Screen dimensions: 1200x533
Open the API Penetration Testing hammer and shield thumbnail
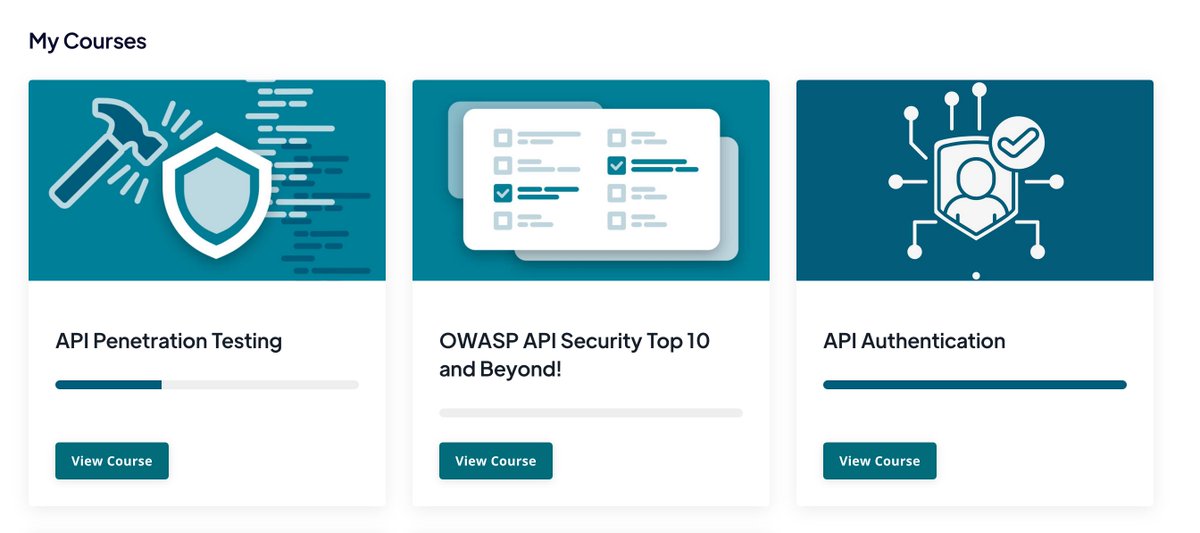pyautogui.click(x=207, y=180)
